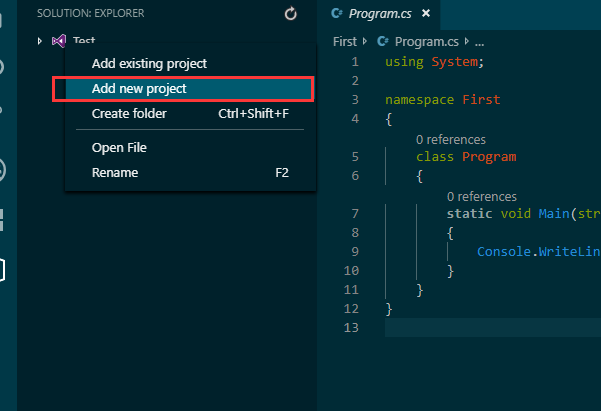Screen dimensions: 601x411
Task: Choose Add existing project from context menu
Action: tap(149, 64)
